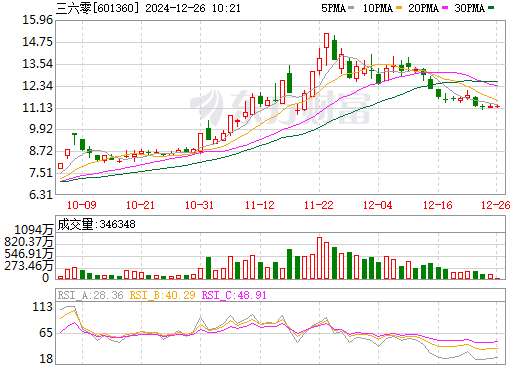This screenshot has height=365, width=520.
Task: Click the 11-12 date label
Action: [x=260, y=205]
